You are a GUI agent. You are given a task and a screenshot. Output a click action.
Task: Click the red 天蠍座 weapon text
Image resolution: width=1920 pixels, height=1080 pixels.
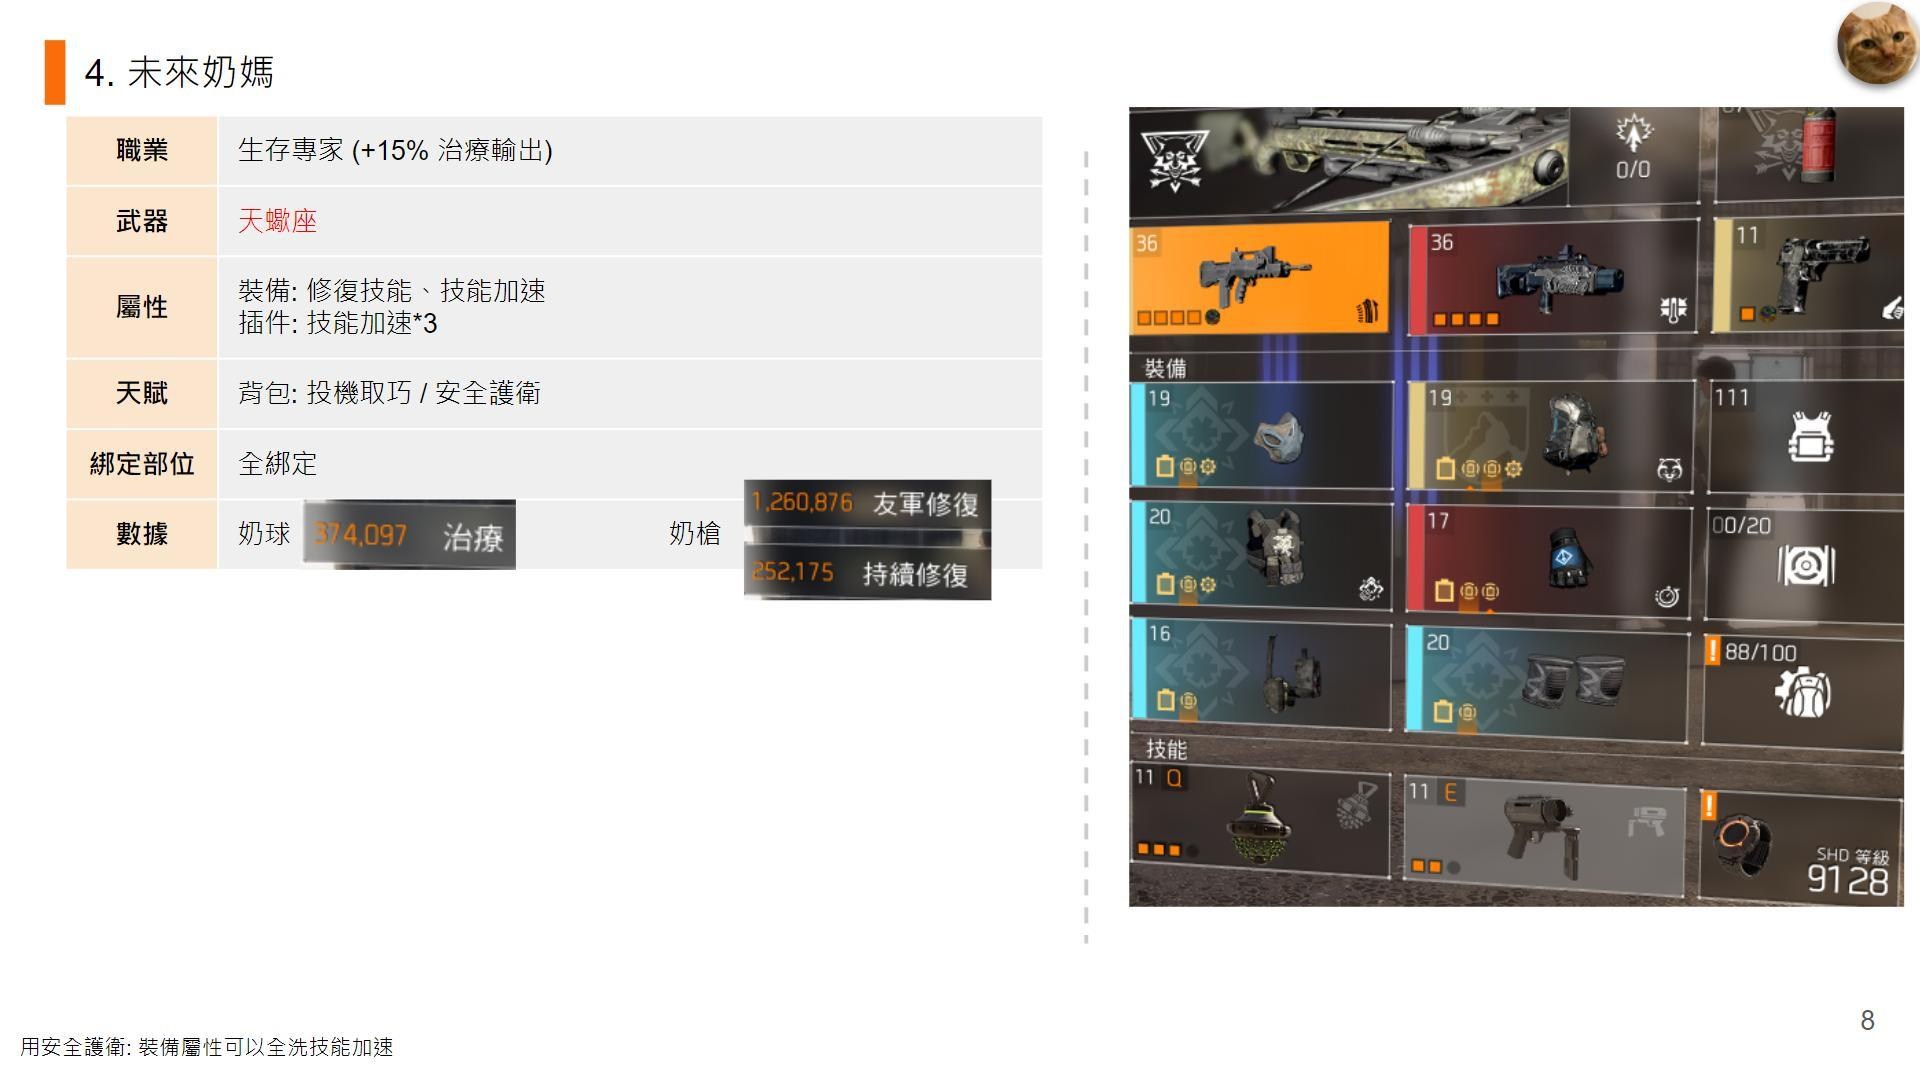(277, 221)
